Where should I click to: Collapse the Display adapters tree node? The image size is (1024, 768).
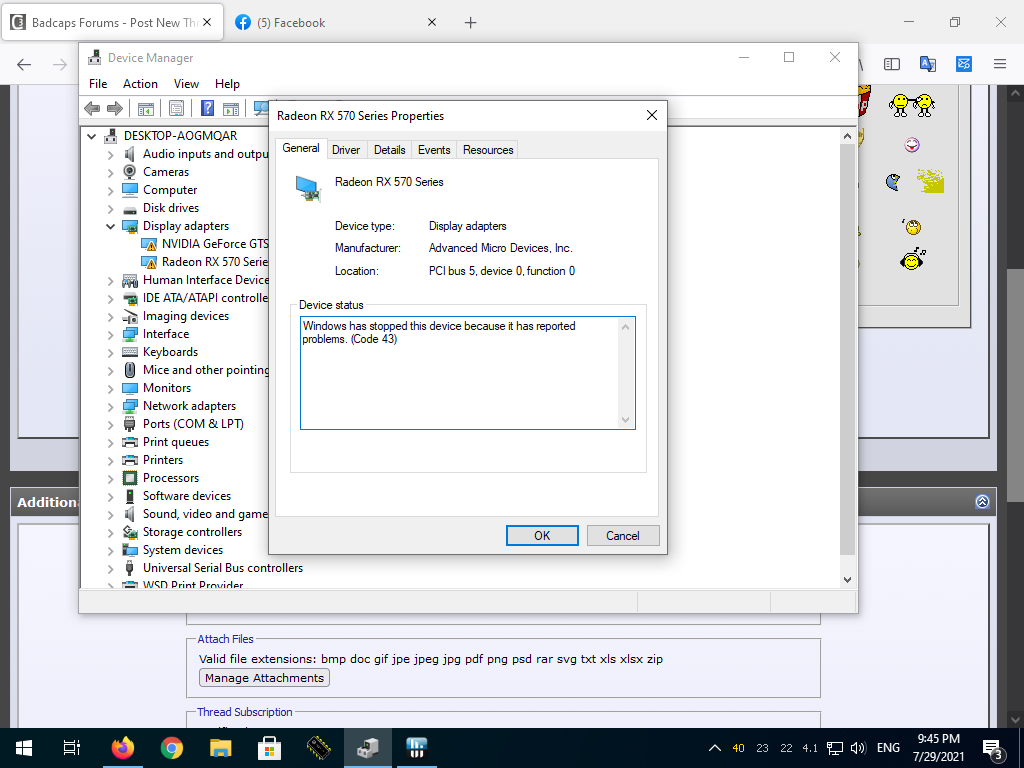pos(111,226)
